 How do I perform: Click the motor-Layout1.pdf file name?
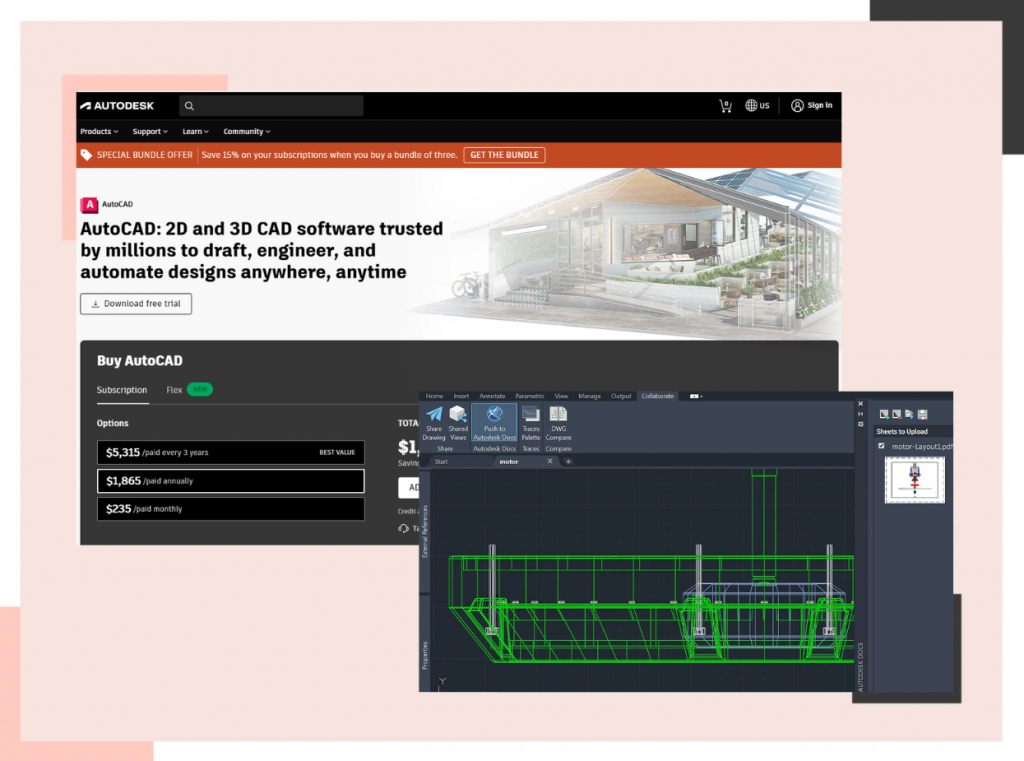[x=921, y=446]
